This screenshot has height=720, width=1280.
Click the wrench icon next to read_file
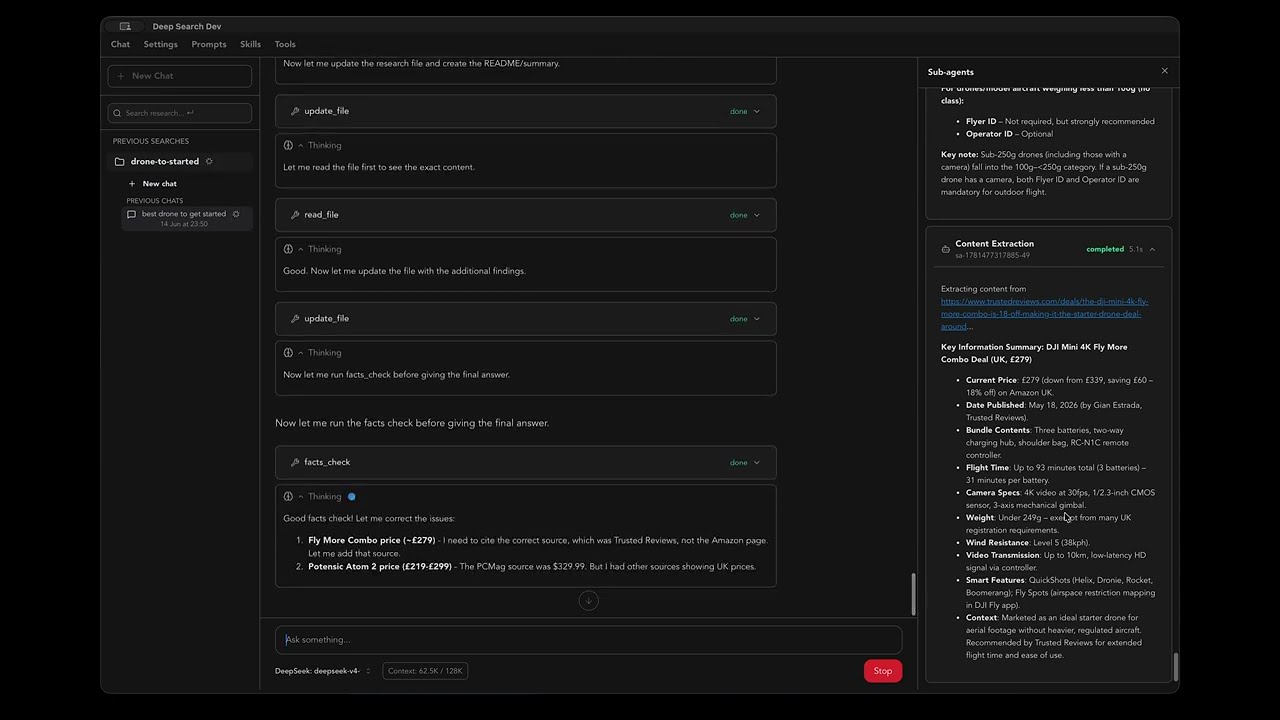[295, 215]
